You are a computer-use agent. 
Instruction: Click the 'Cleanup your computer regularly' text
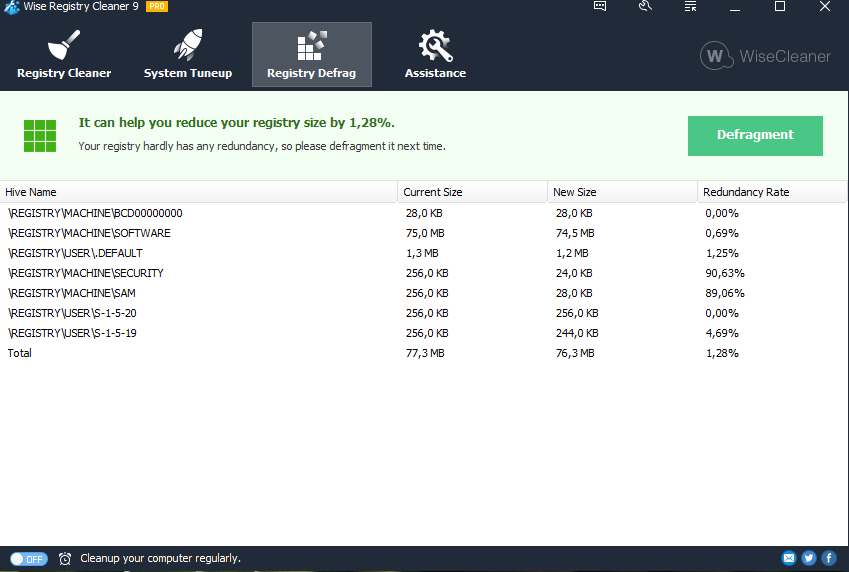pos(160,558)
